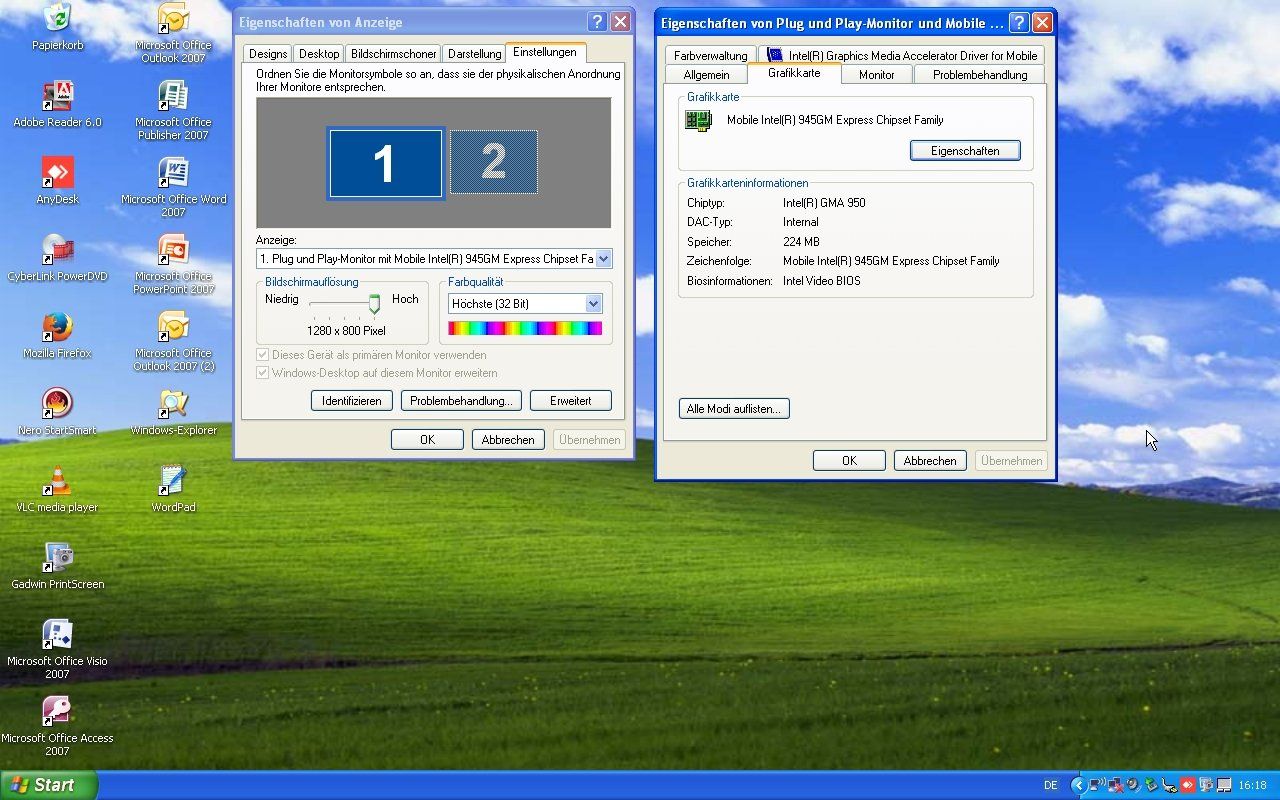Toggle 'Windows-Desktop auf diesem Monitor erweitern'
This screenshot has width=1280, height=800.
tap(377, 373)
